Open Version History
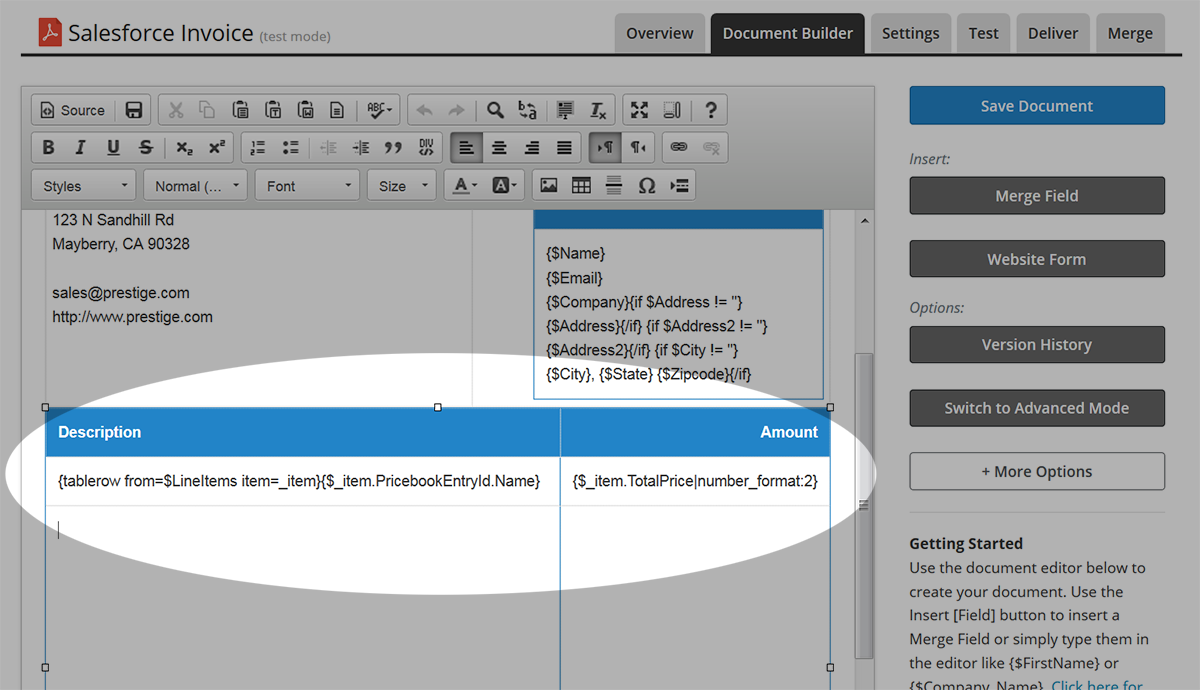1200x690 pixels. point(1037,345)
